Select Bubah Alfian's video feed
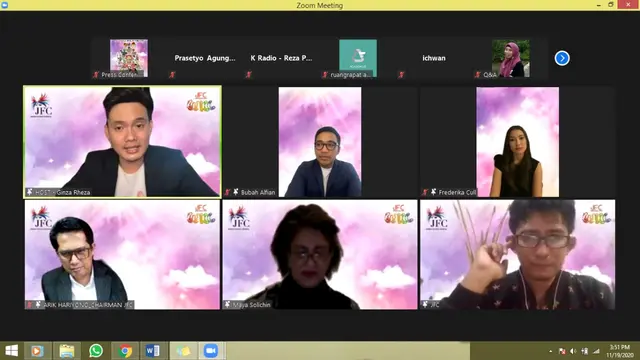Screen dimensions: 640x360 320,142
